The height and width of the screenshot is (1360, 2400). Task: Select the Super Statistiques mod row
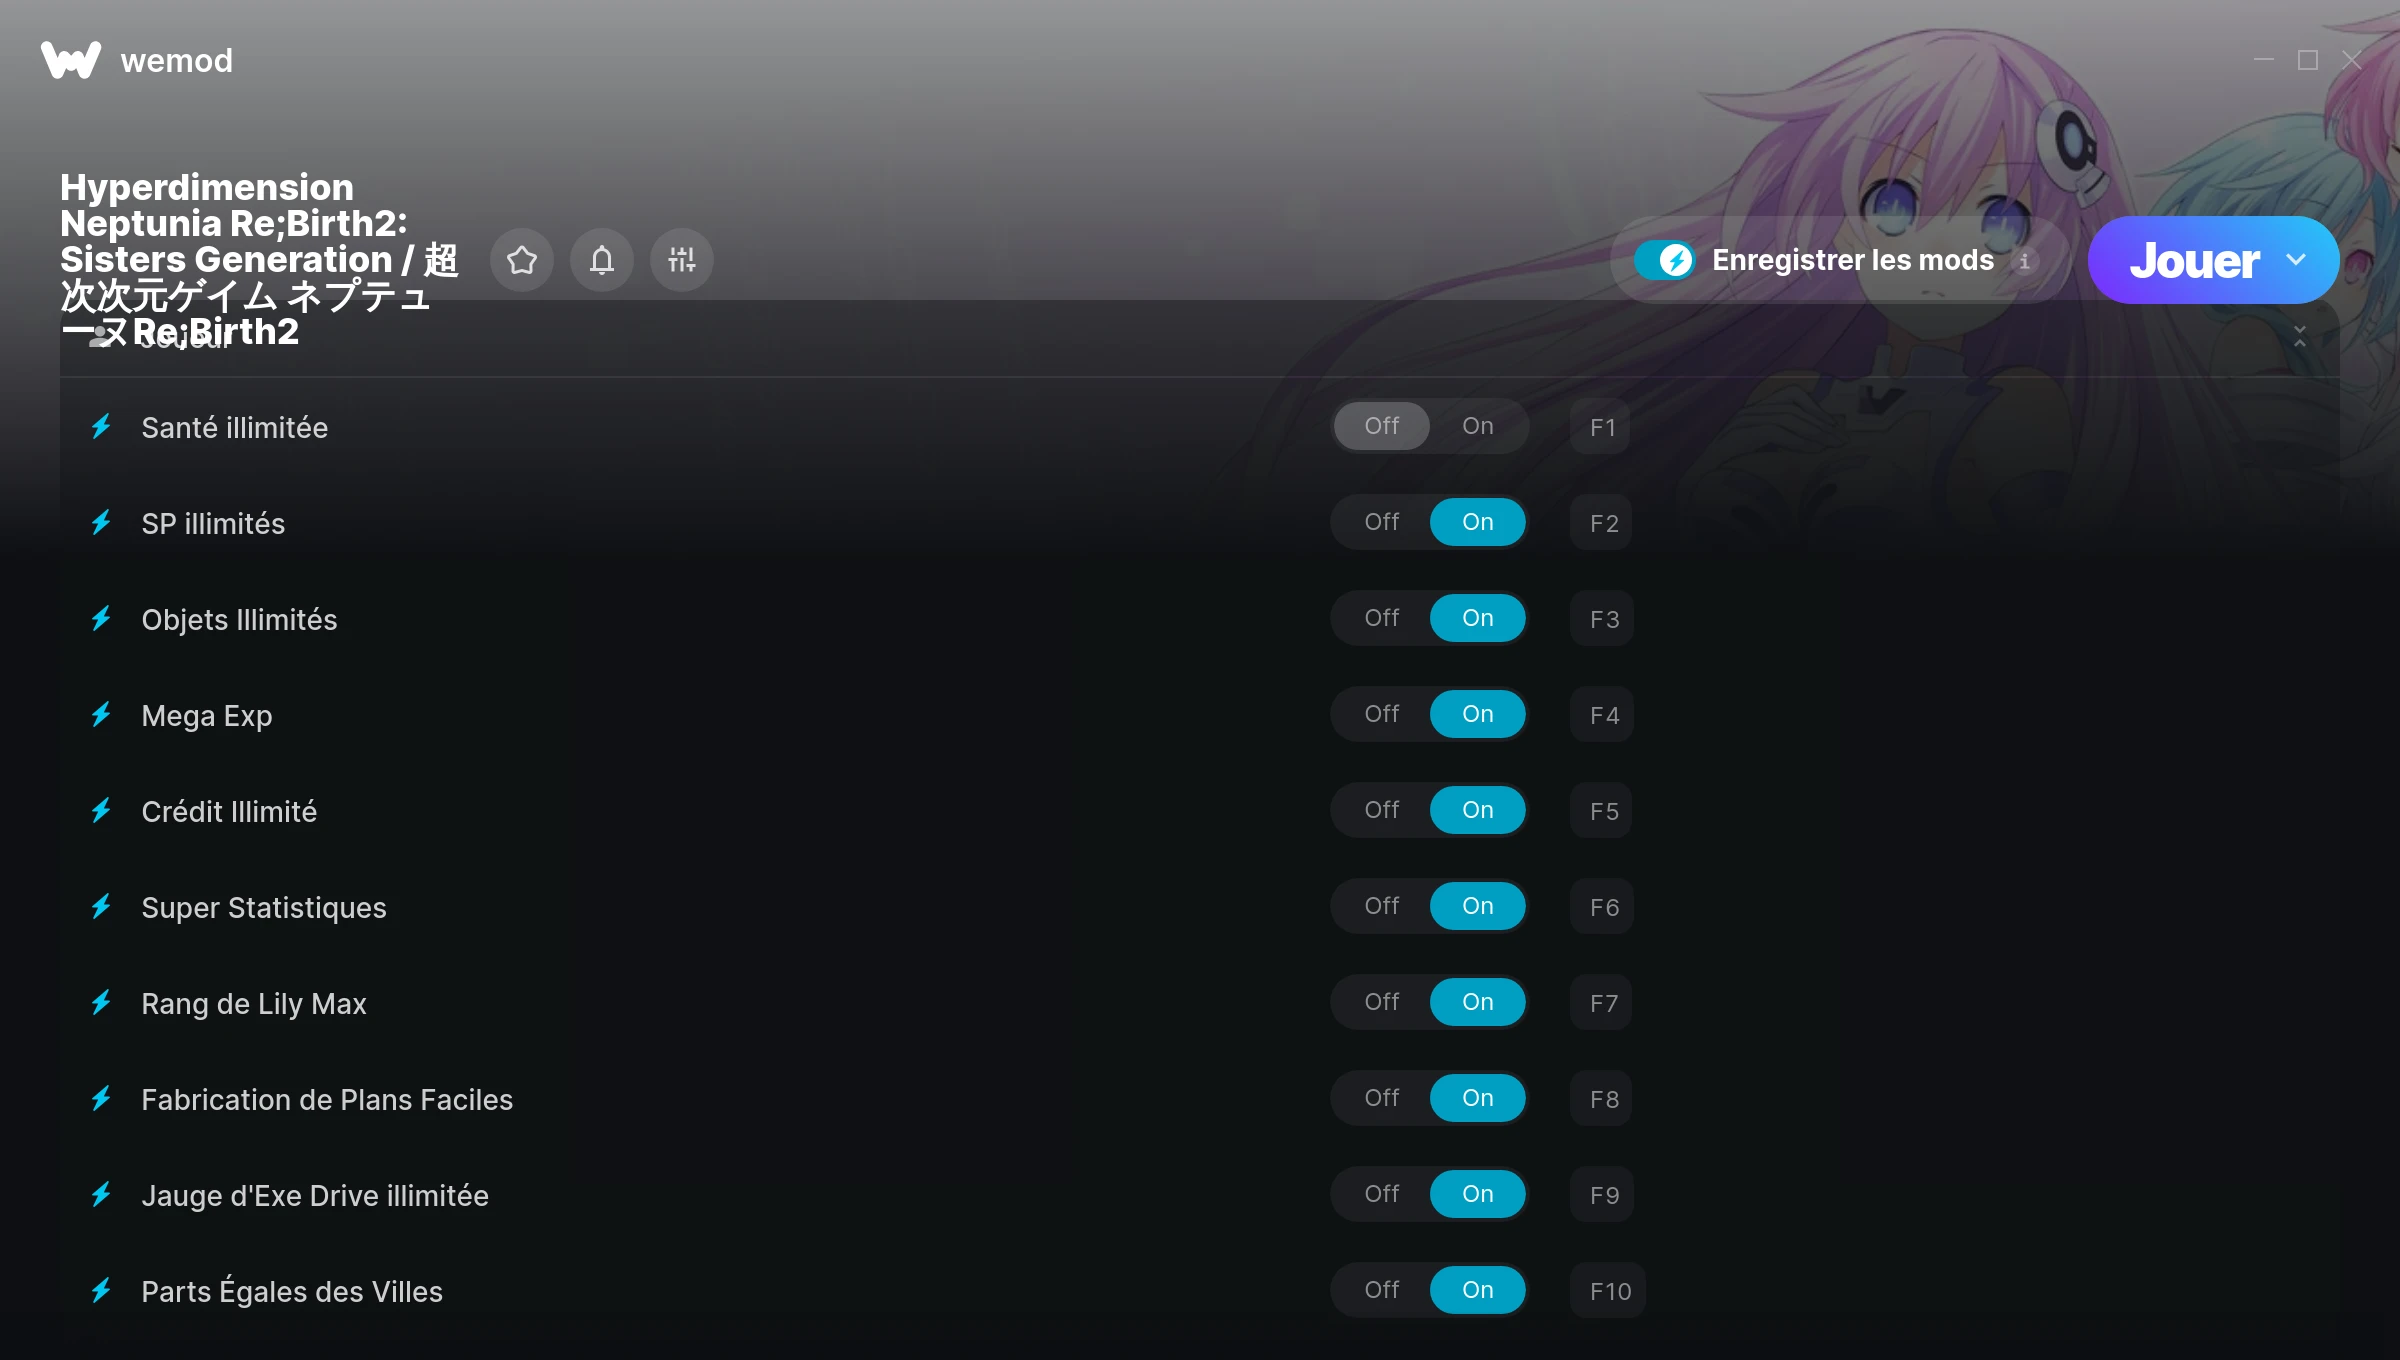[x=1200, y=907]
